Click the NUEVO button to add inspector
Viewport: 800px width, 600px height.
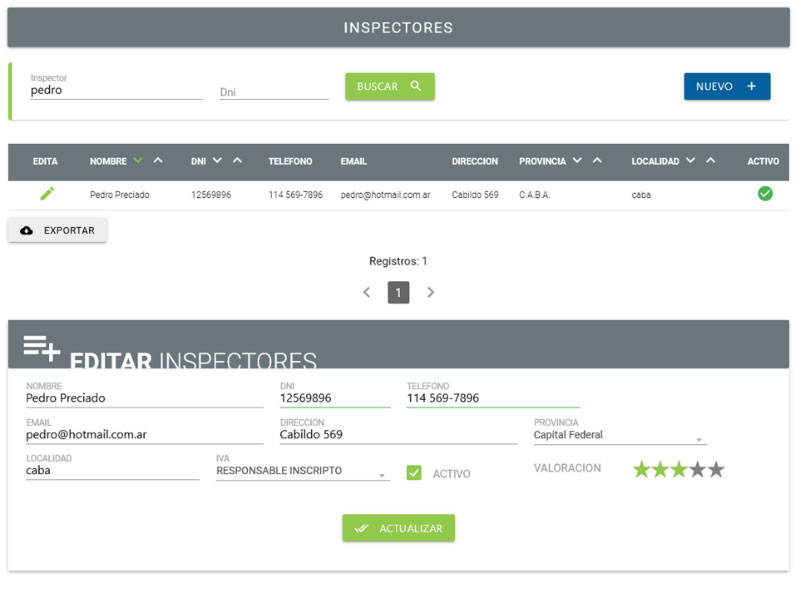click(727, 87)
